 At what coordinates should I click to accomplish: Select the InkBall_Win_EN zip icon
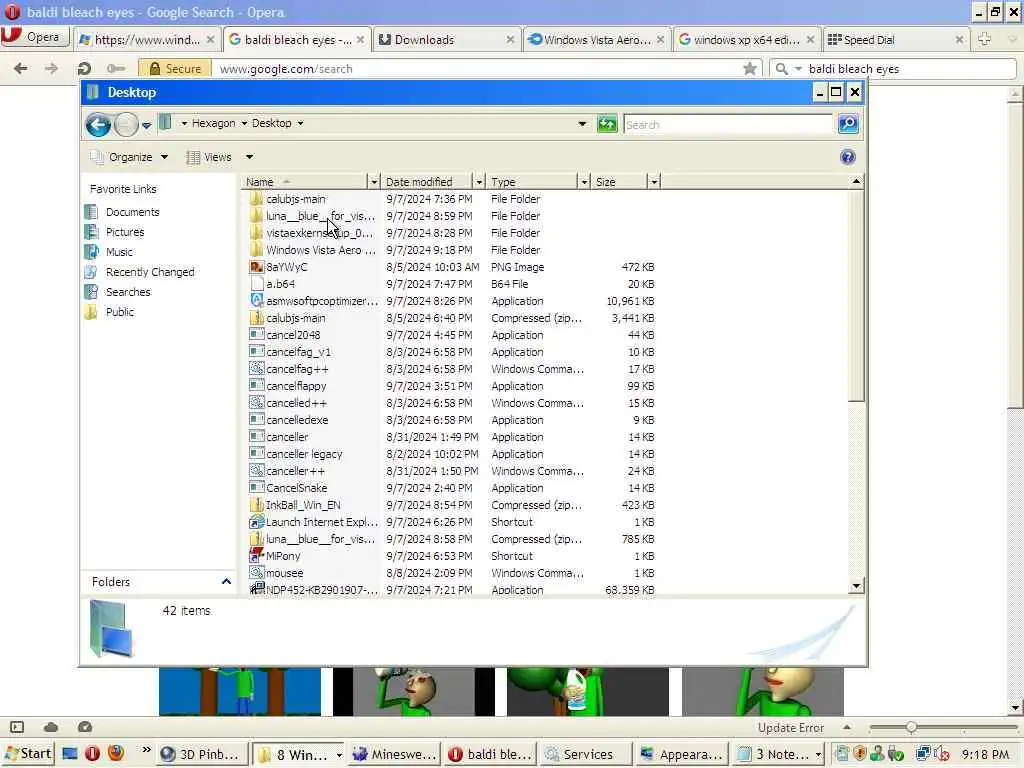257,505
